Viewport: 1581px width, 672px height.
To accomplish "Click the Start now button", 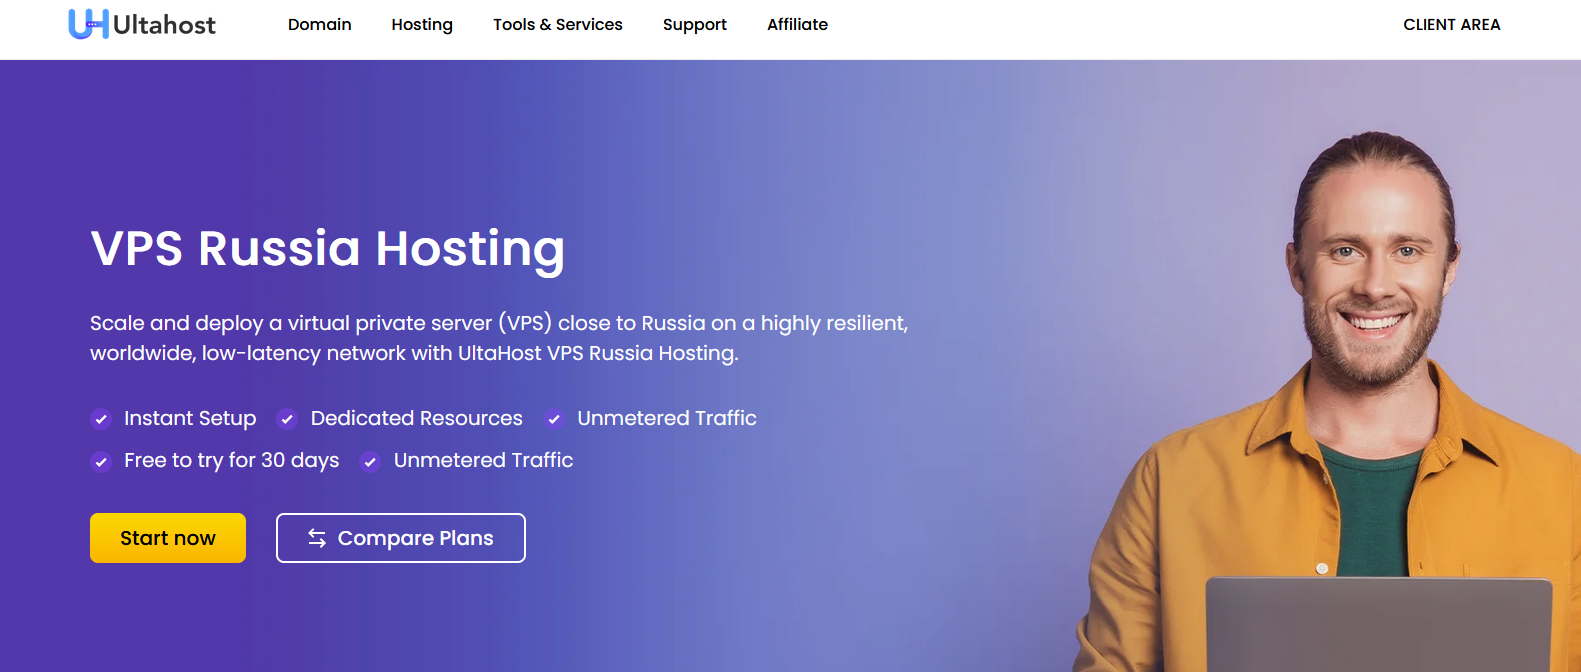I will 168,538.
